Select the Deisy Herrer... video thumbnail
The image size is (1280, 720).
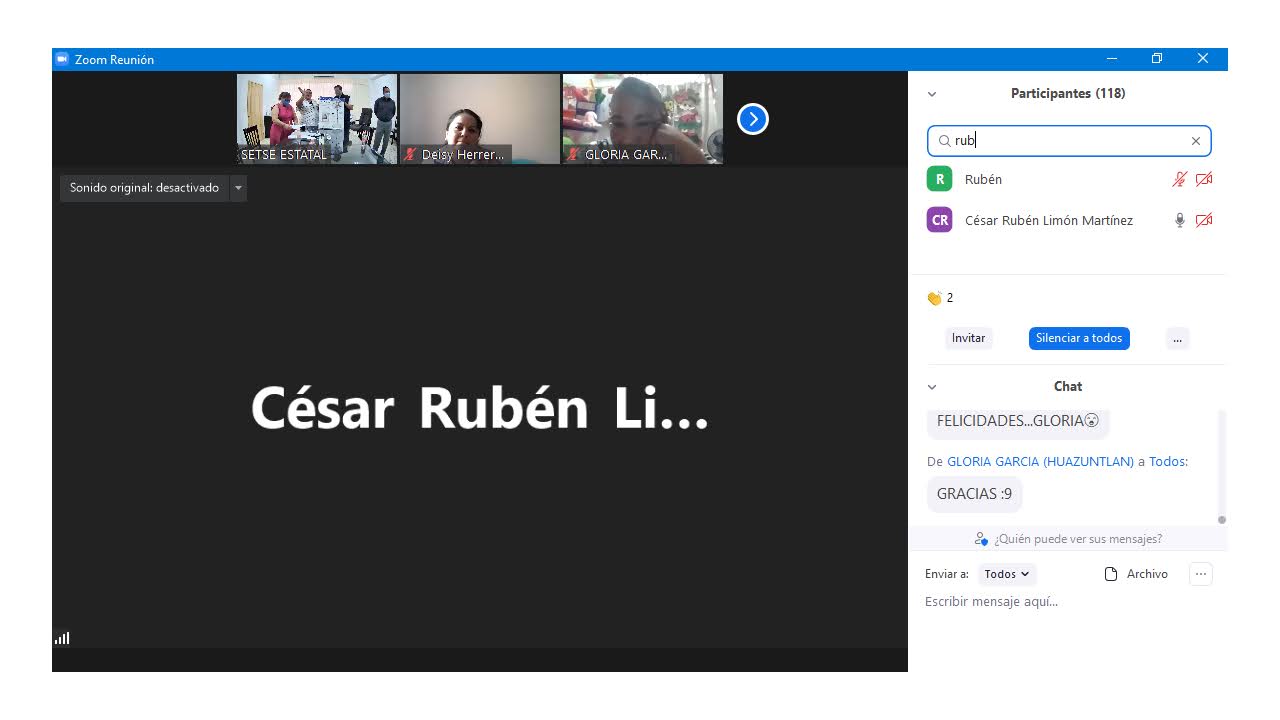tap(480, 119)
